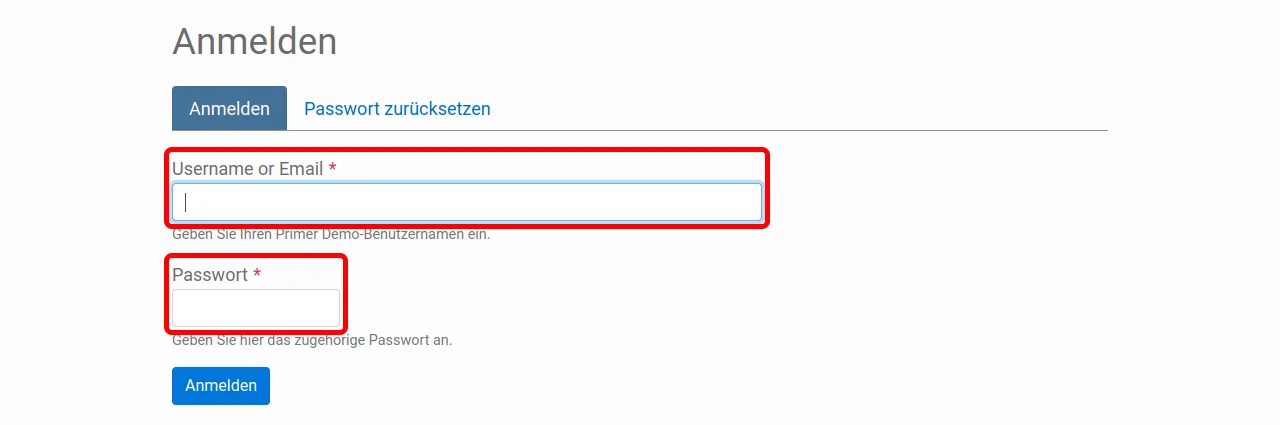
Task: Click 'Geben Sie hier' help line below password
Action: 312,340
